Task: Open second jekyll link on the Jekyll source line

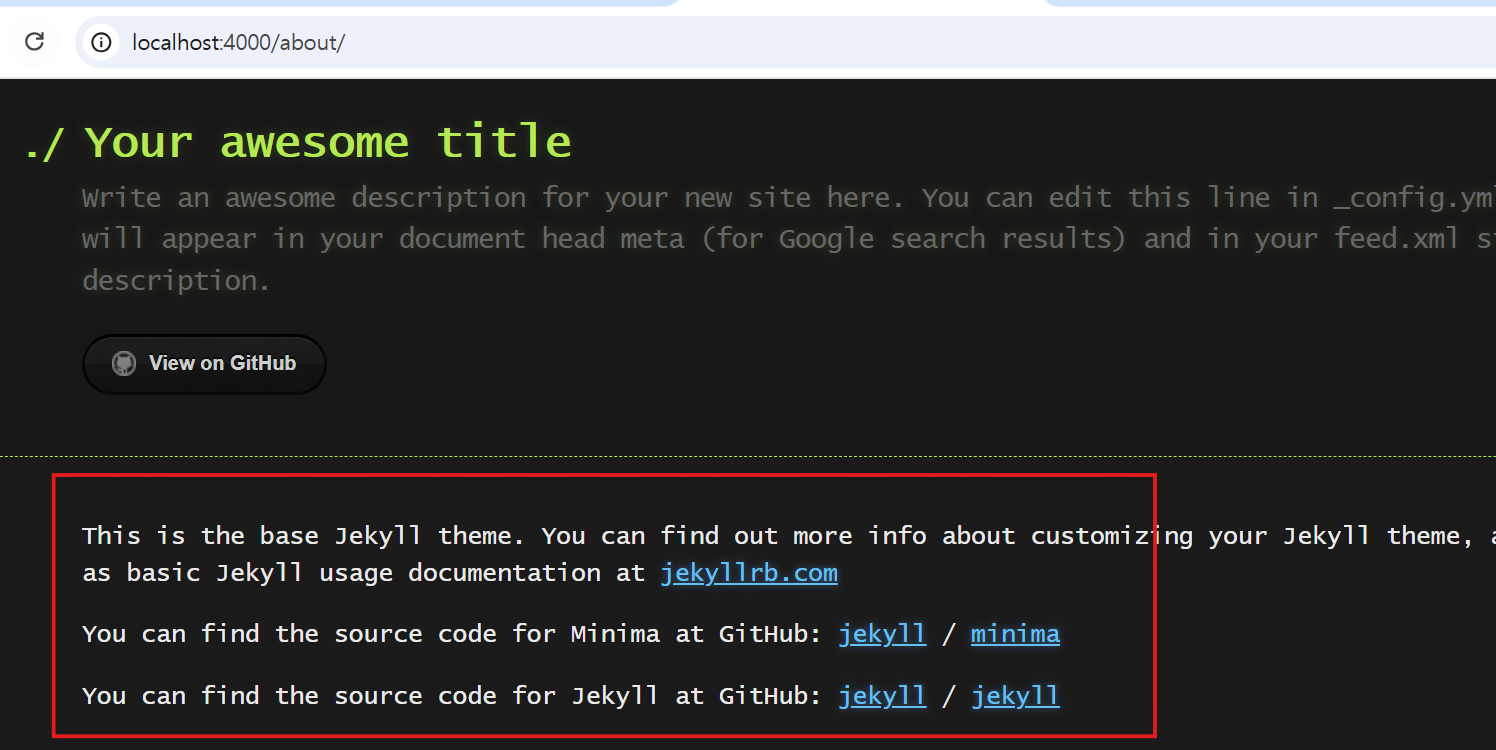Action: pyautogui.click(x=1015, y=696)
